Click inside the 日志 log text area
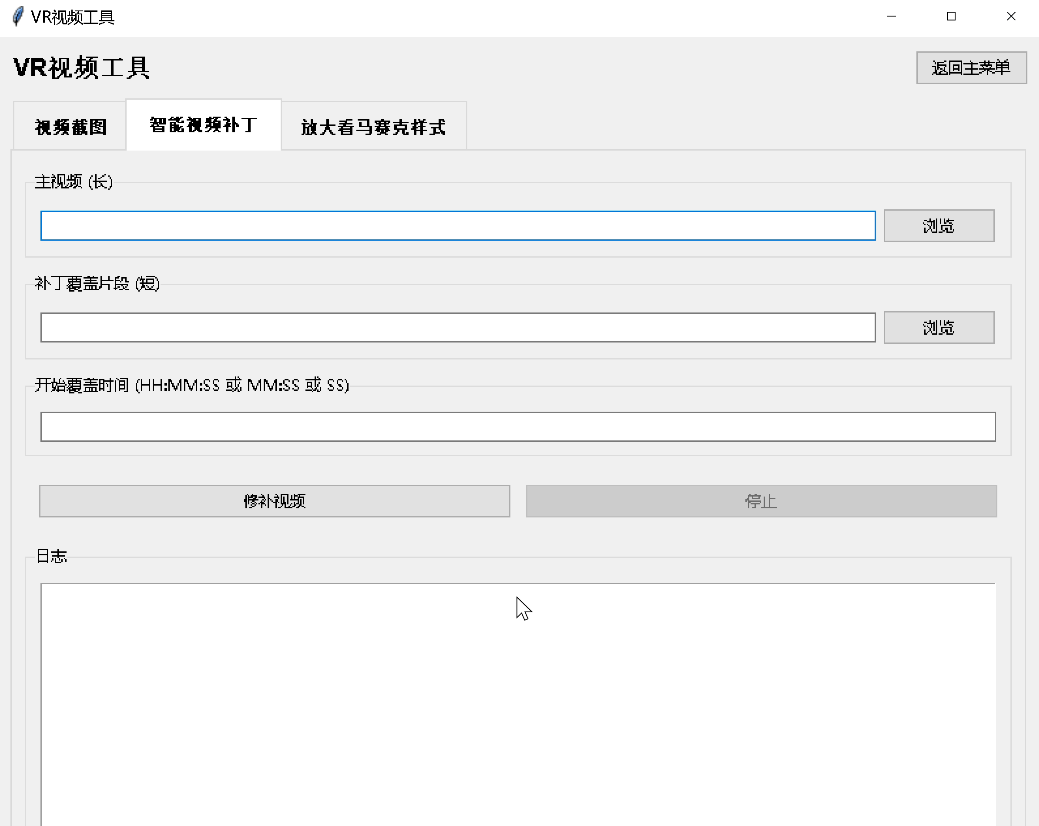Image resolution: width=1039 pixels, height=826 pixels. (518, 705)
